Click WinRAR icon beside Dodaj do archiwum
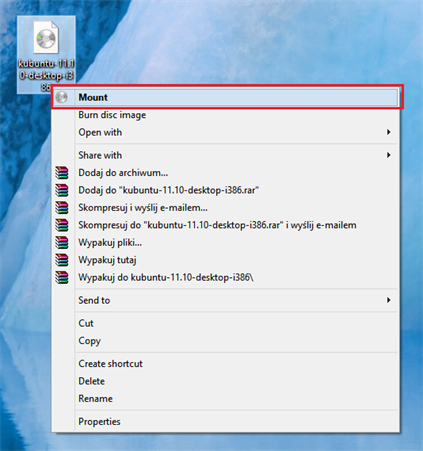The height and width of the screenshot is (451, 423). 62,173
